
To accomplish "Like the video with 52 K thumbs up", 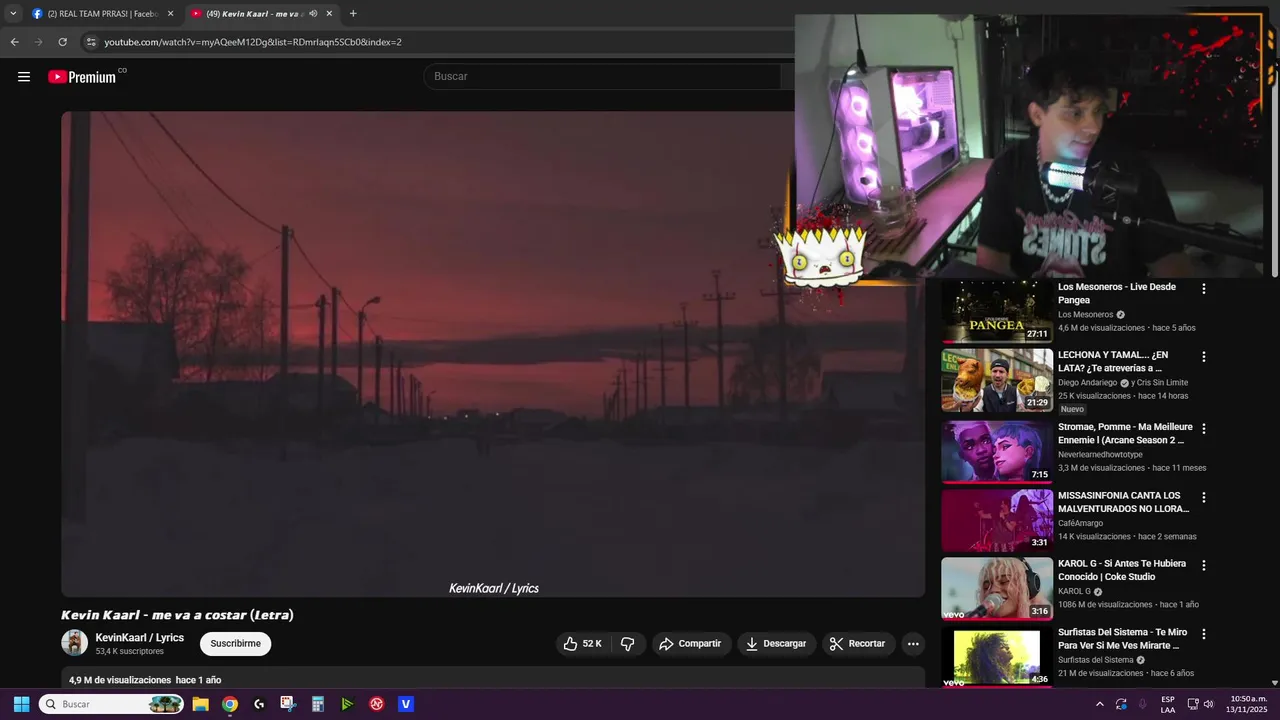I will (583, 644).
